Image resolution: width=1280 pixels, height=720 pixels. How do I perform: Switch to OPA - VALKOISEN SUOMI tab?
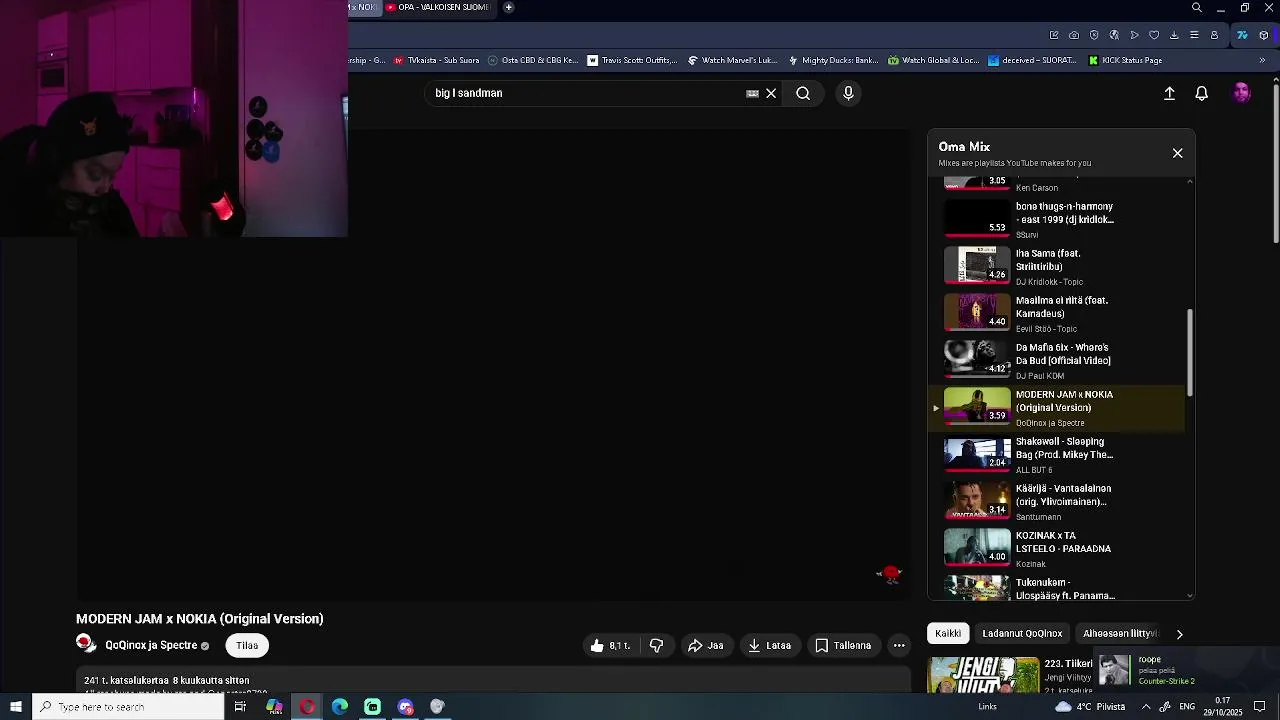(x=438, y=7)
